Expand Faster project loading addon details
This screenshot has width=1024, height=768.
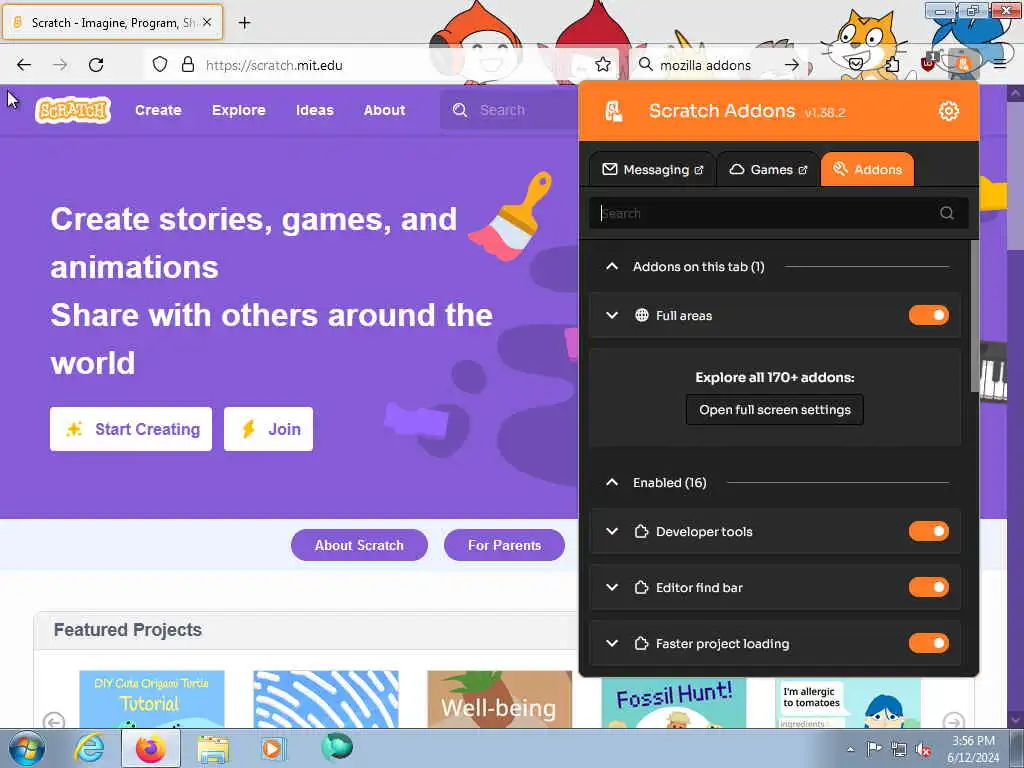[x=612, y=643]
